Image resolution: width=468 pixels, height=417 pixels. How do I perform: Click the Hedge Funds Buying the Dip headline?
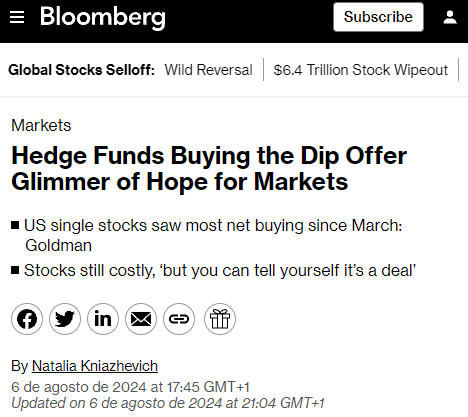coord(209,169)
